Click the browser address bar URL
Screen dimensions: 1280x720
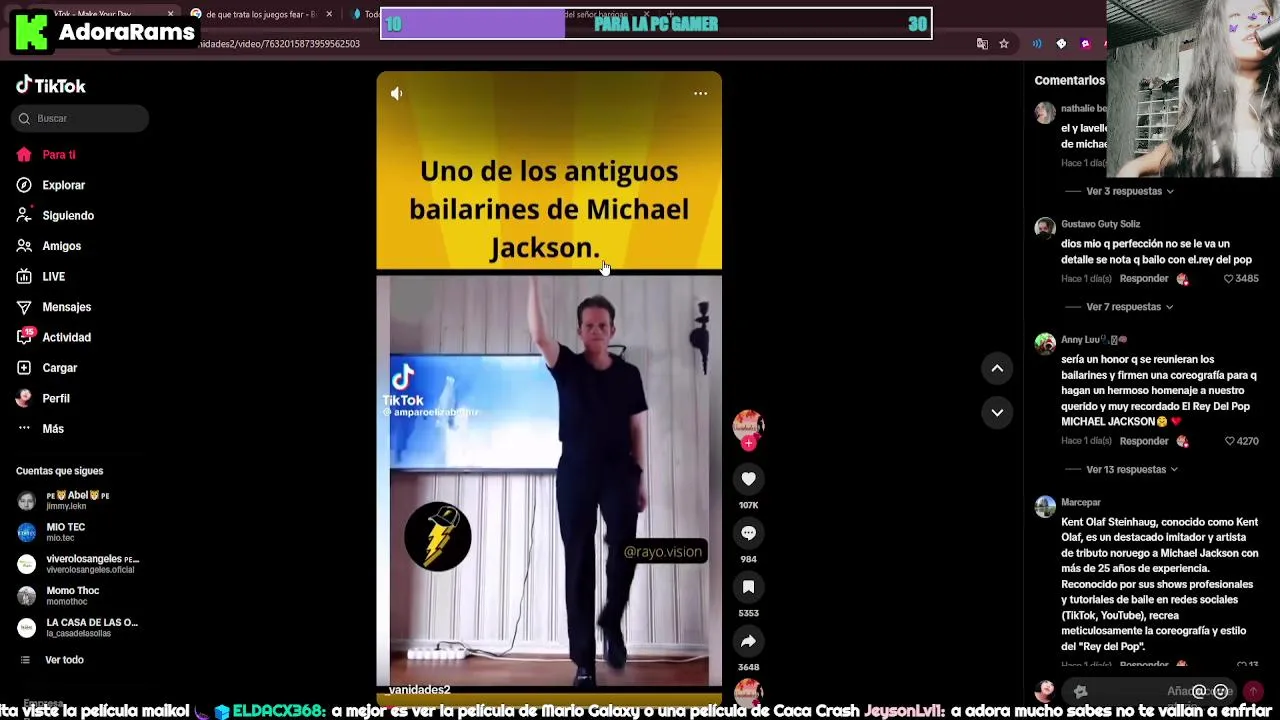click(280, 44)
